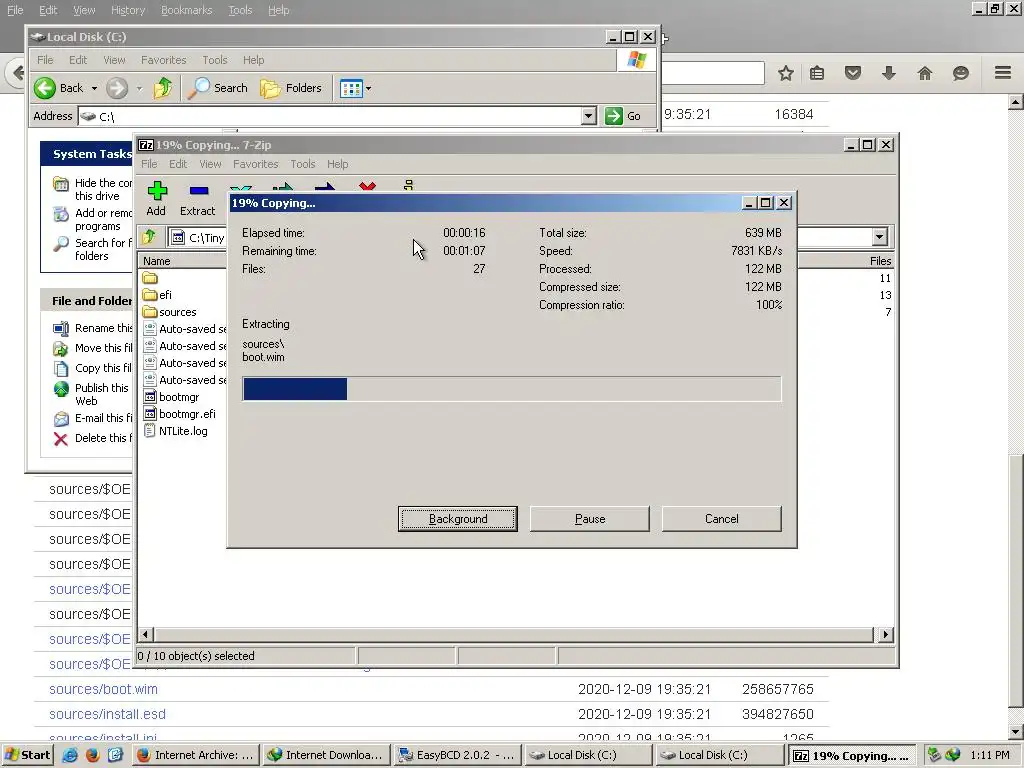The image size is (1024, 768).
Task: Switch to EasyBCD 2.0.2 taskbar button
Action: pyautogui.click(x=458, y=755)
